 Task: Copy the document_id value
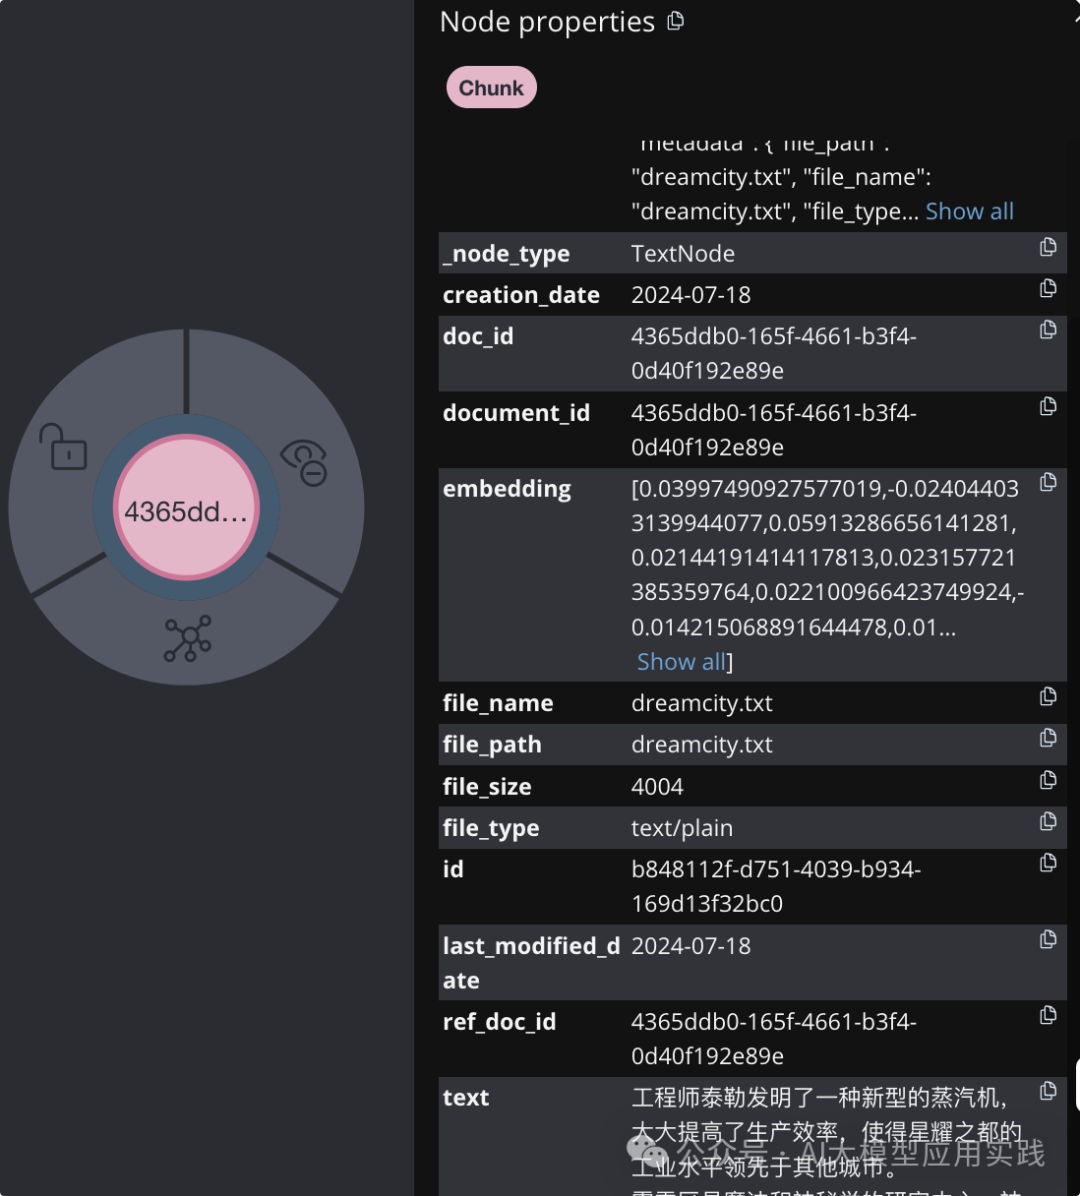[x=1048, y=406]
